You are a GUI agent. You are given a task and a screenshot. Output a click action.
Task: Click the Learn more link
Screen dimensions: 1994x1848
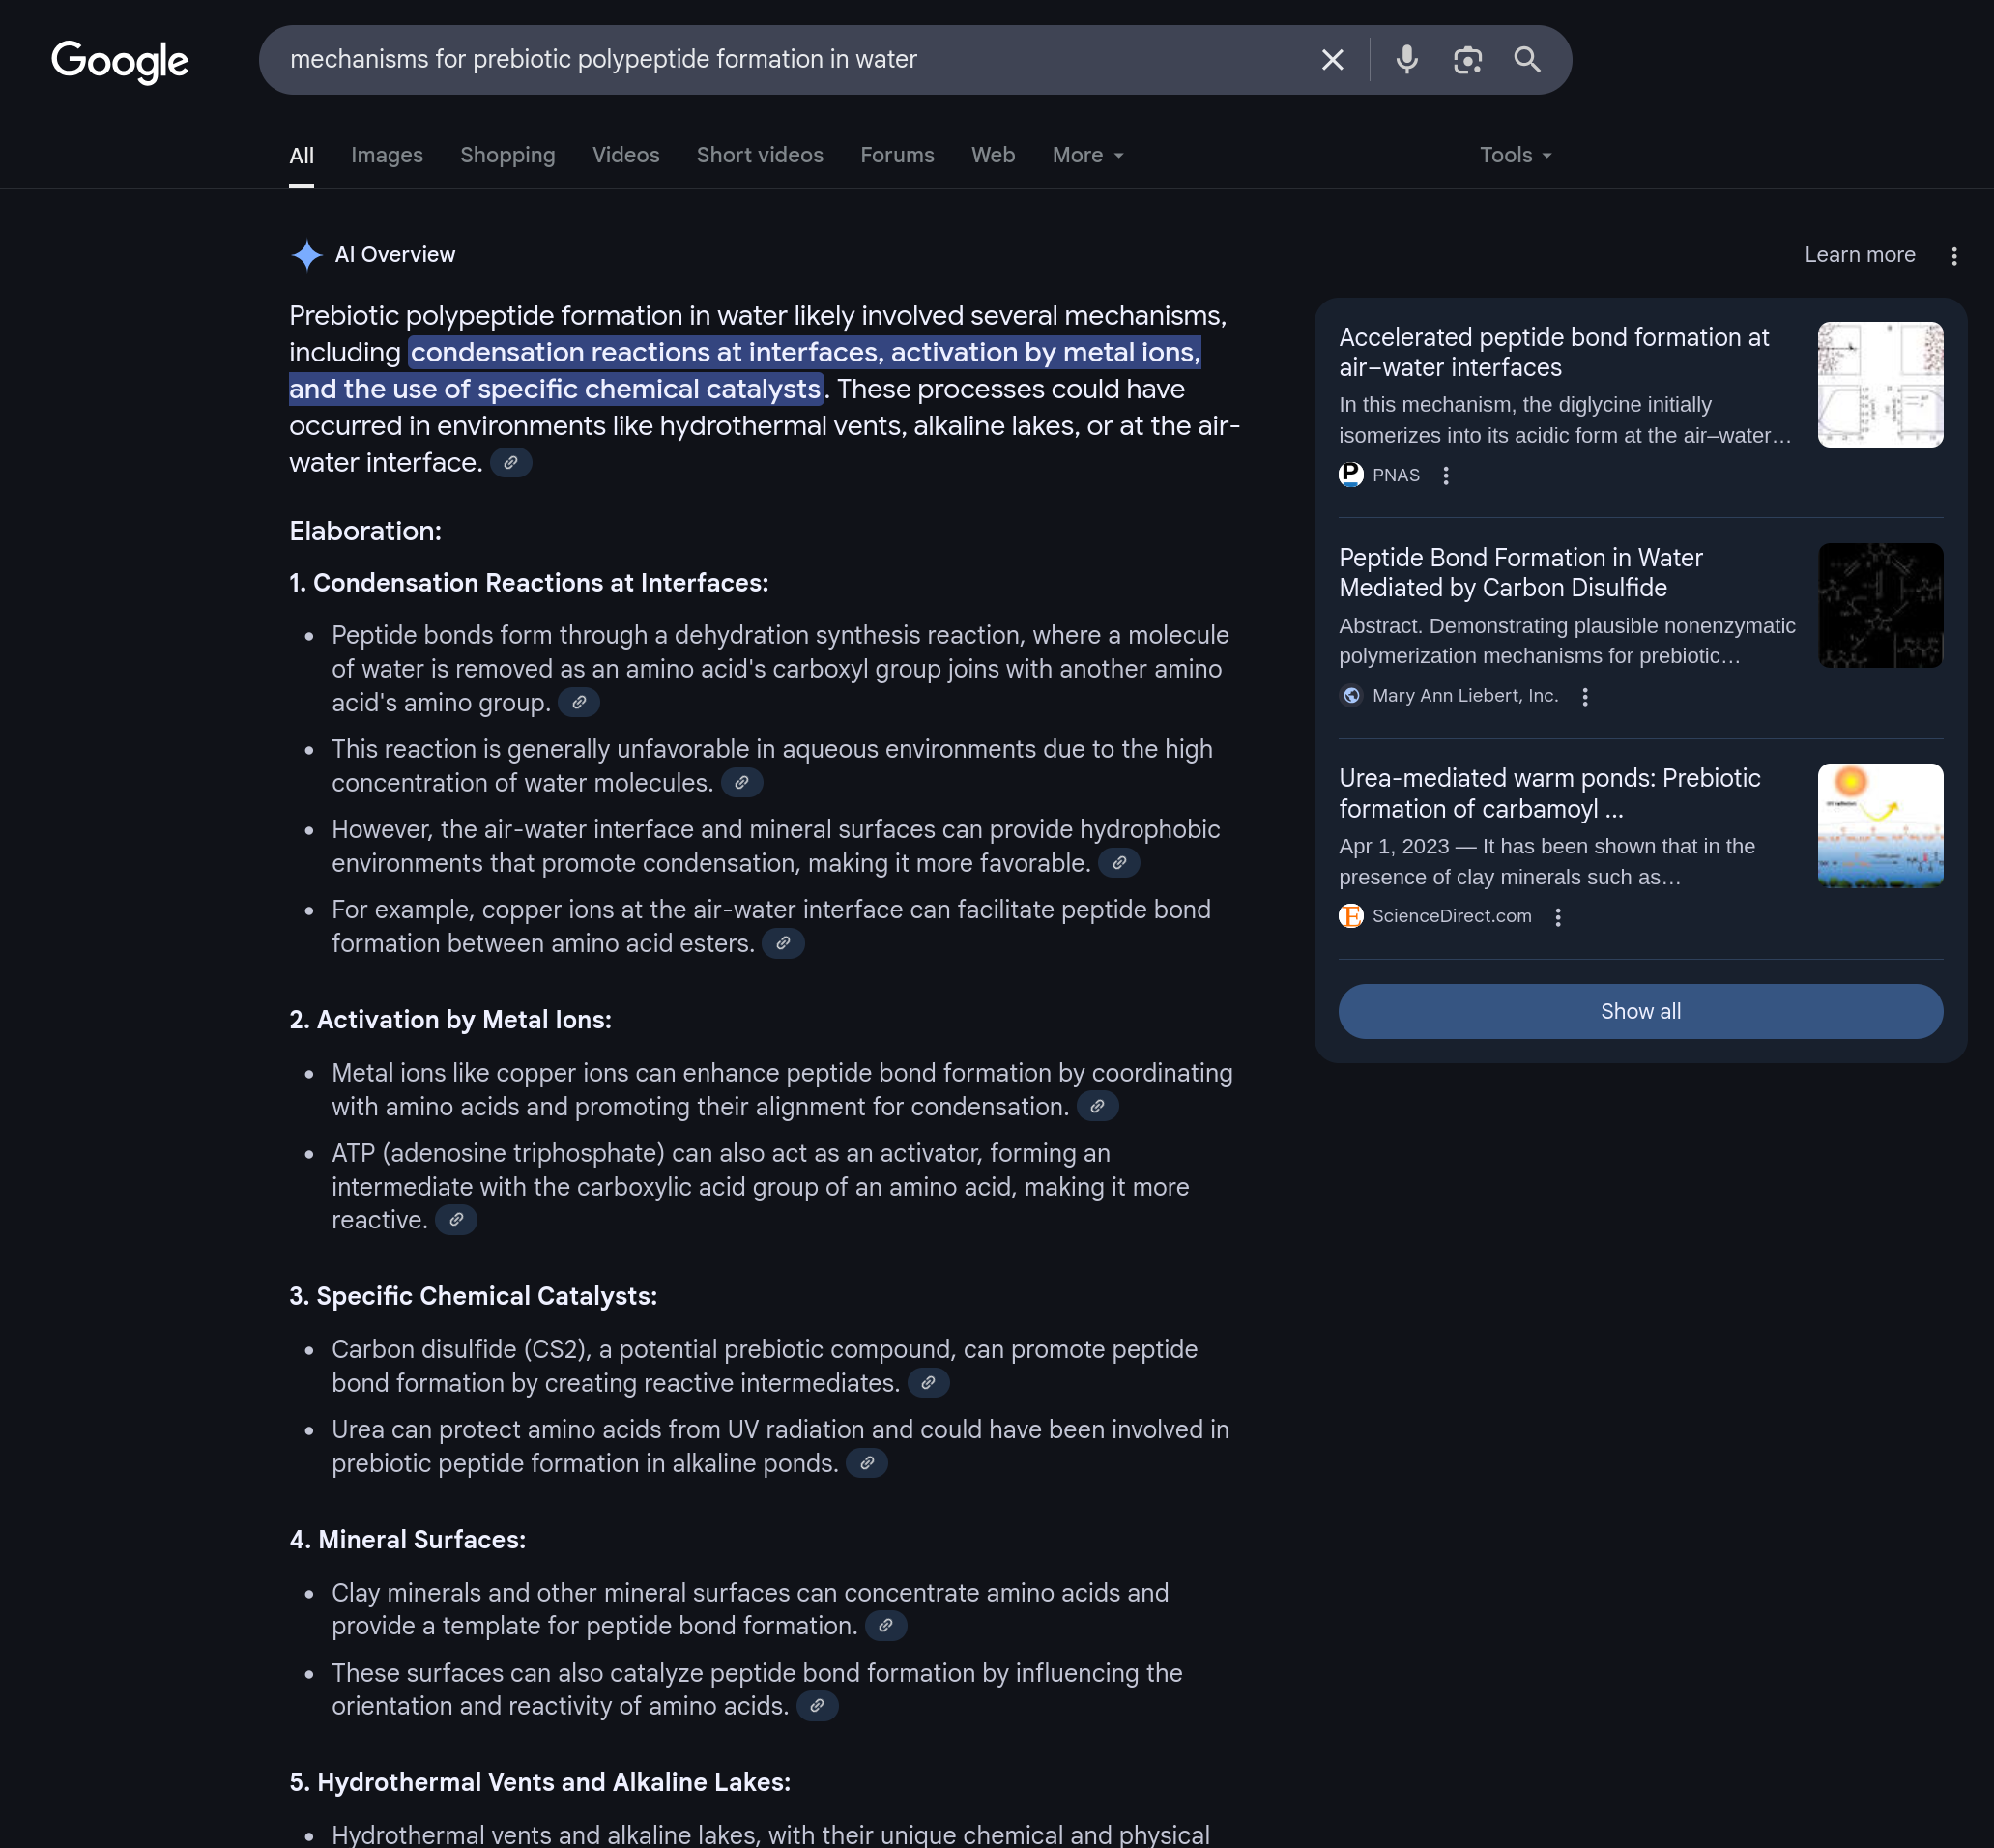tap(1859, 255)
